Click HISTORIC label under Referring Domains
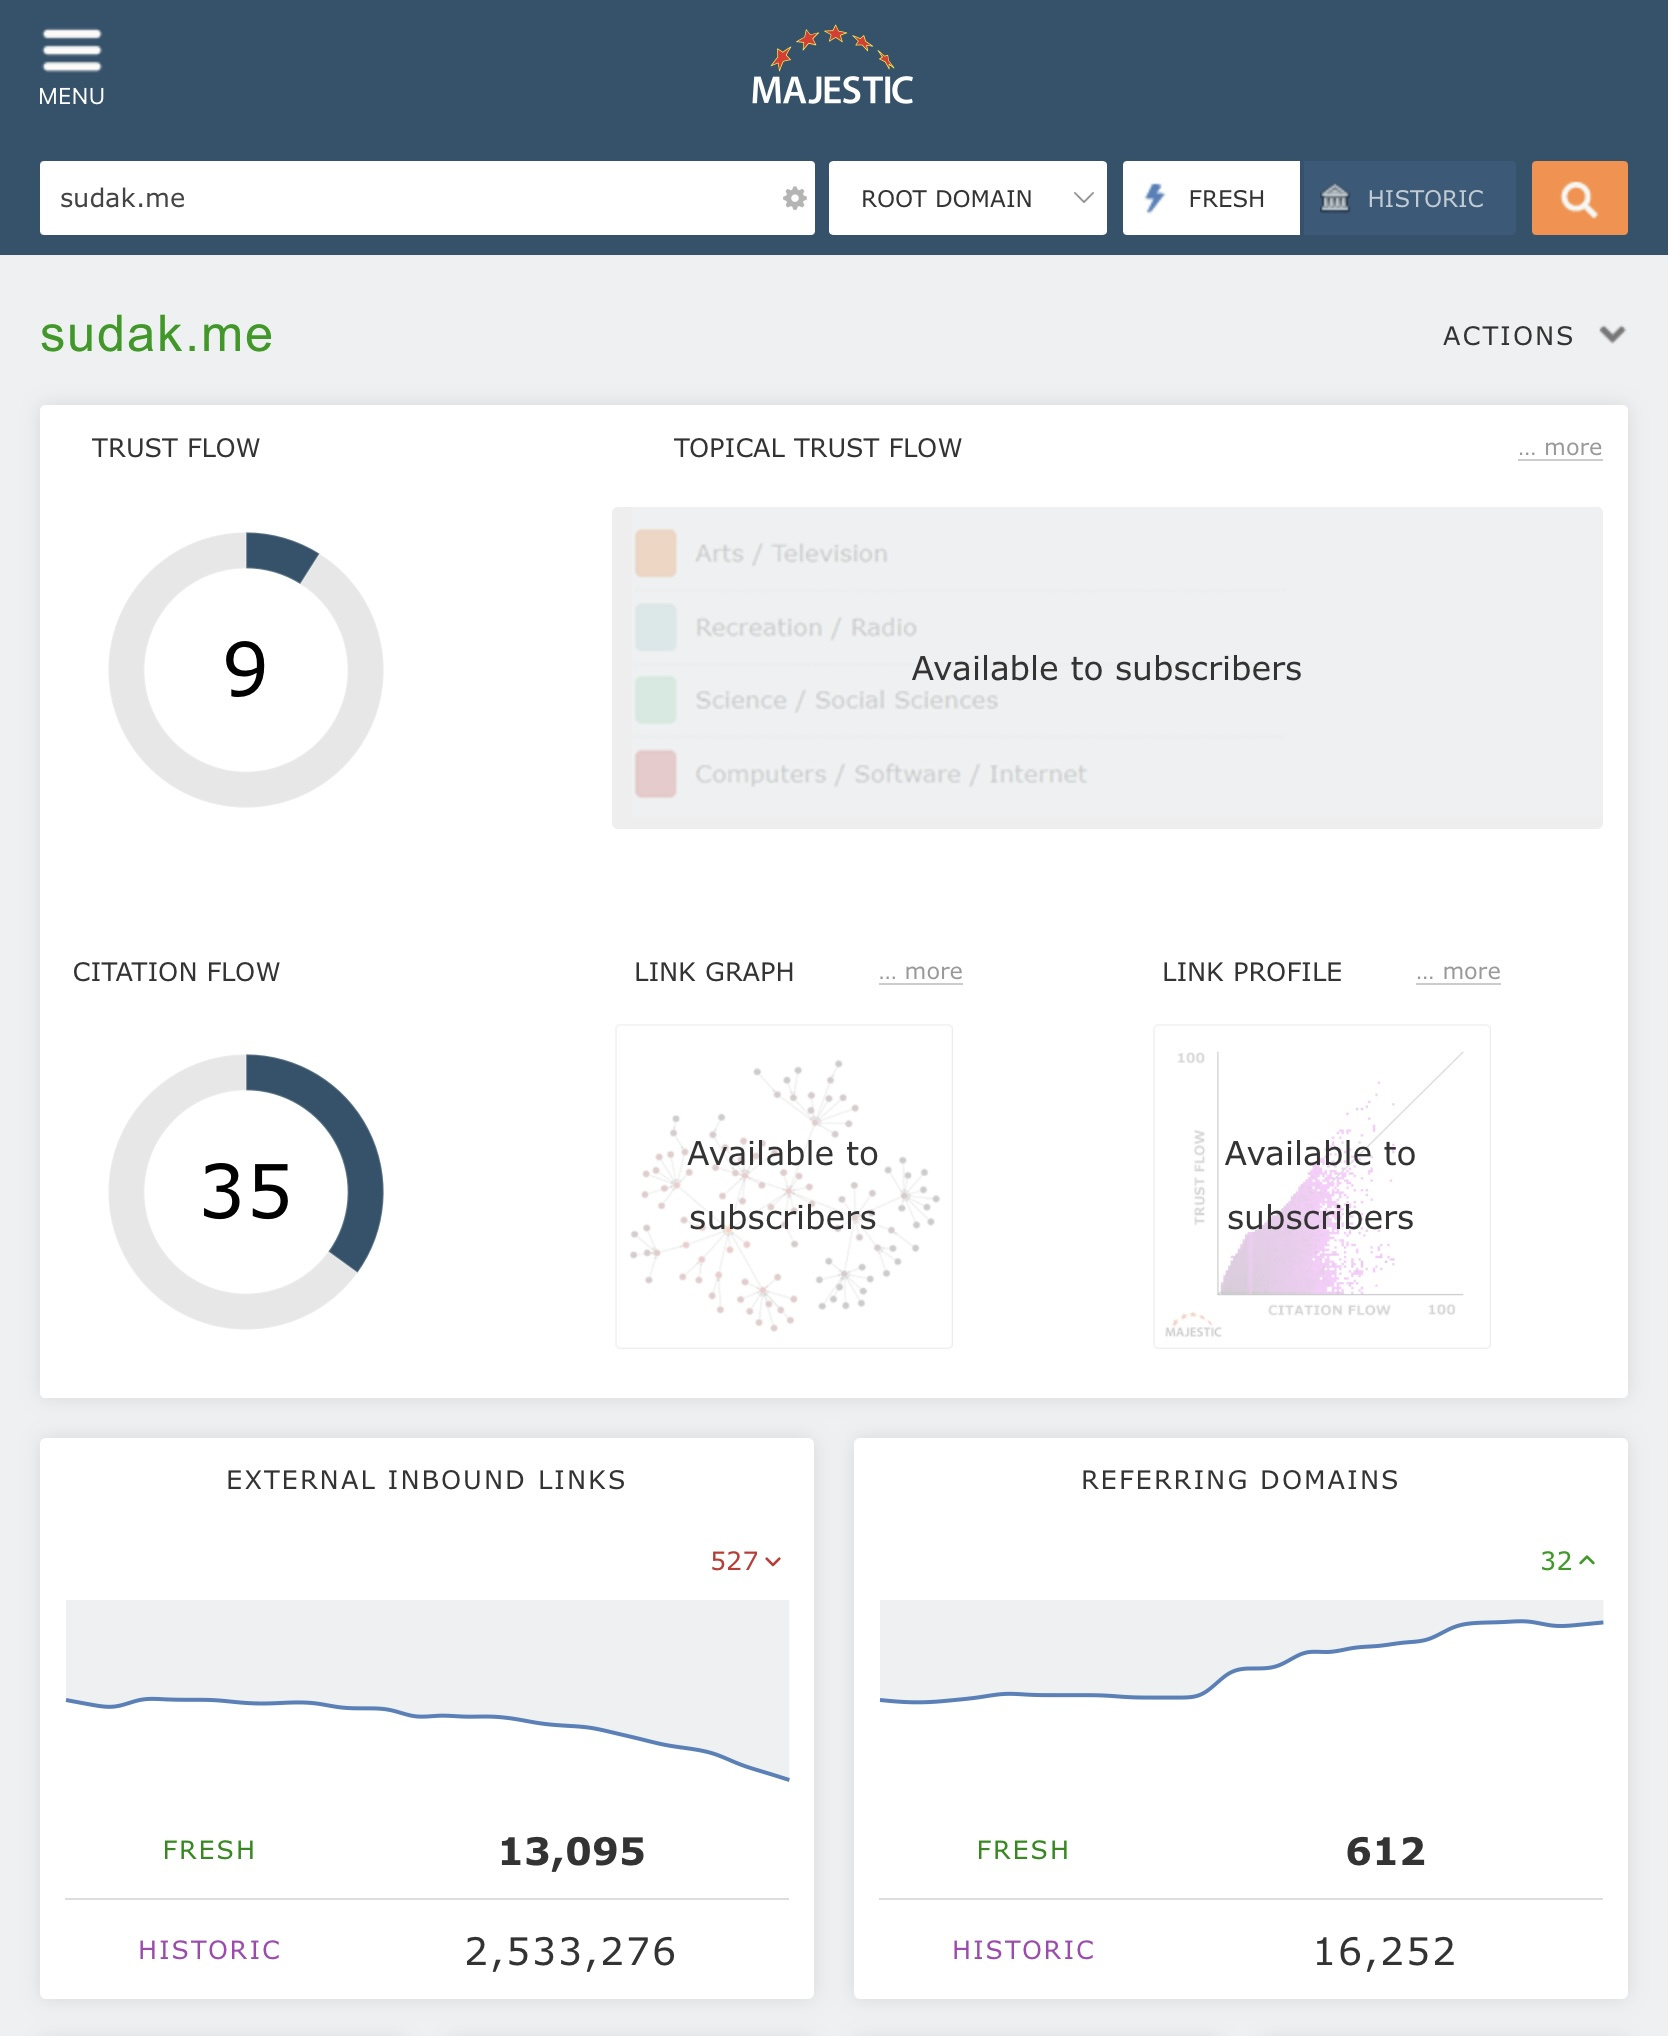This screenshot has height=2036, width=1668. click(x=1023, y=1950)
